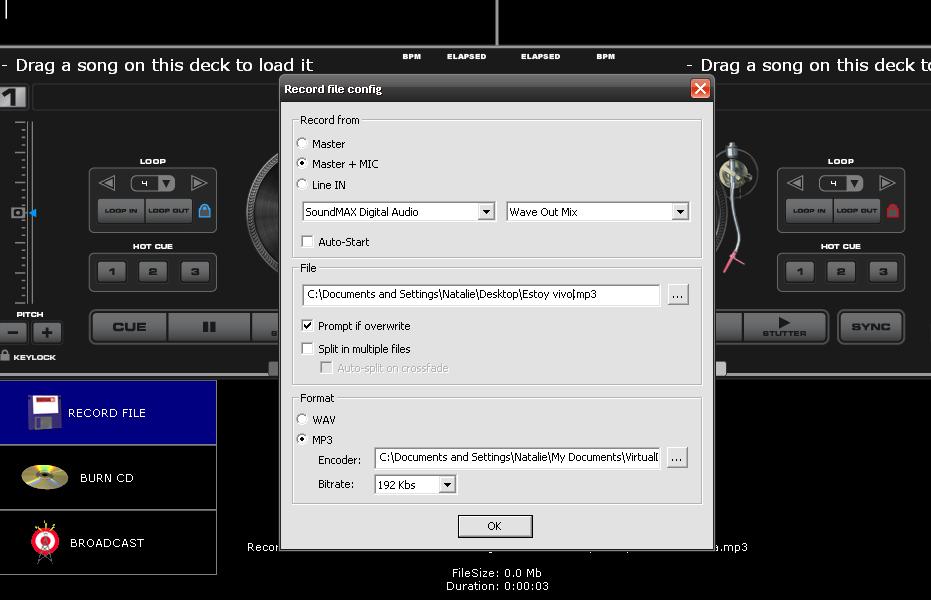Choose Line IN as record source
Image resolution: width=931 pixels, height=600 pixels.
[302, 184]
